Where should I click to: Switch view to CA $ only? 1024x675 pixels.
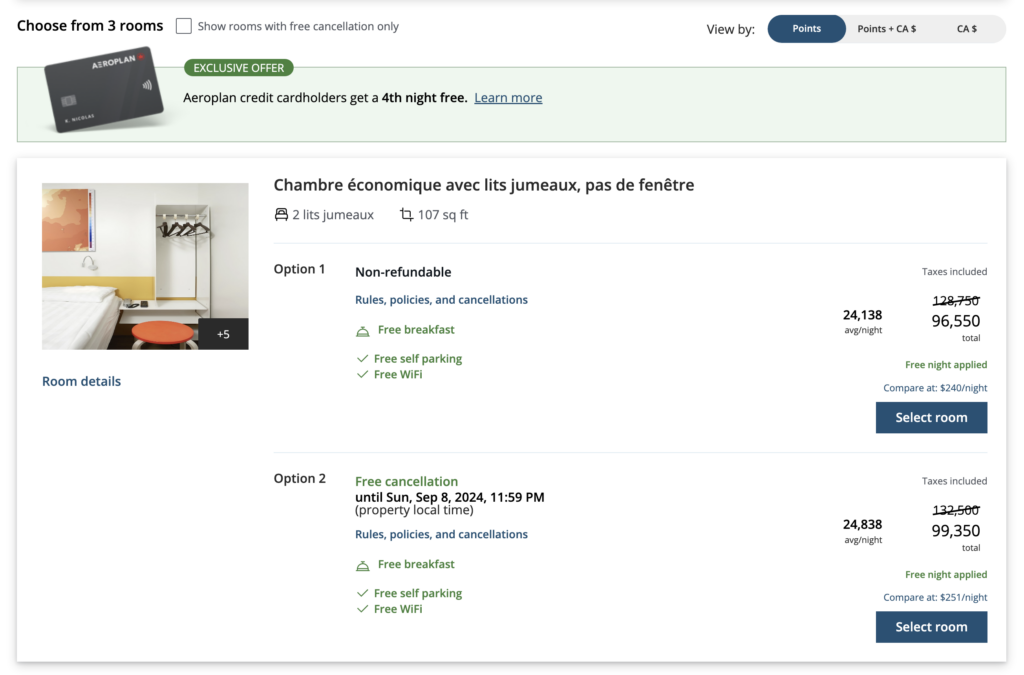pos(966,29)
